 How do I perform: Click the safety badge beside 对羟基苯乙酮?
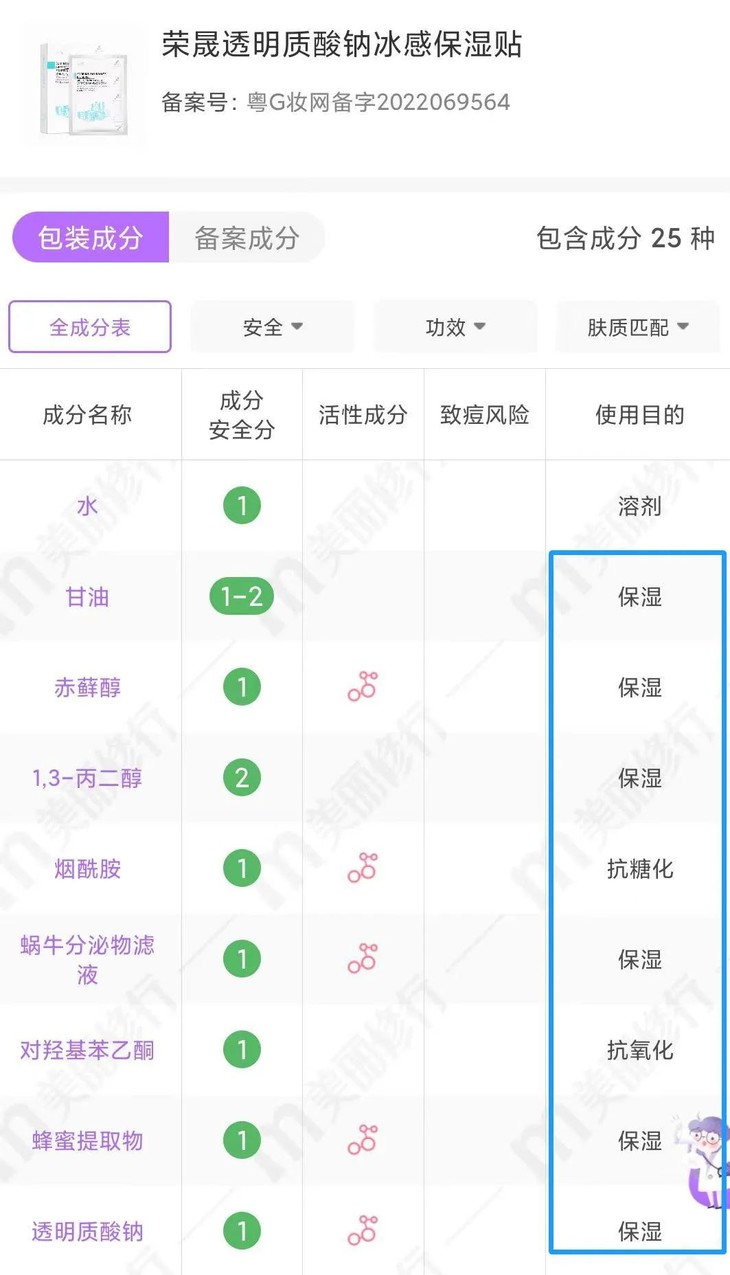tap(241, 1050)
